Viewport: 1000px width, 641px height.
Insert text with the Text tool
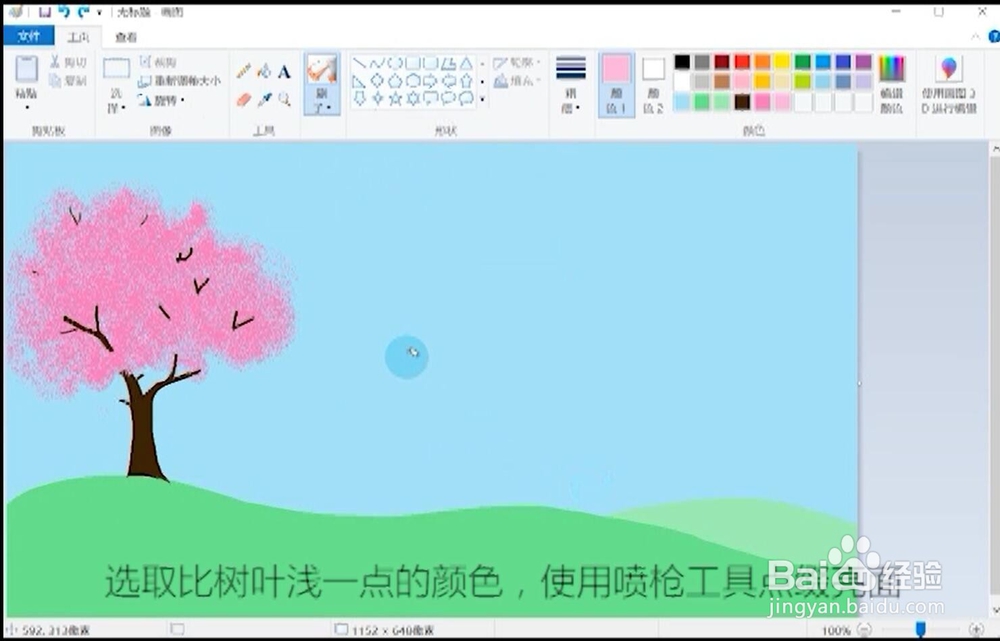click(x=283, y=70)
